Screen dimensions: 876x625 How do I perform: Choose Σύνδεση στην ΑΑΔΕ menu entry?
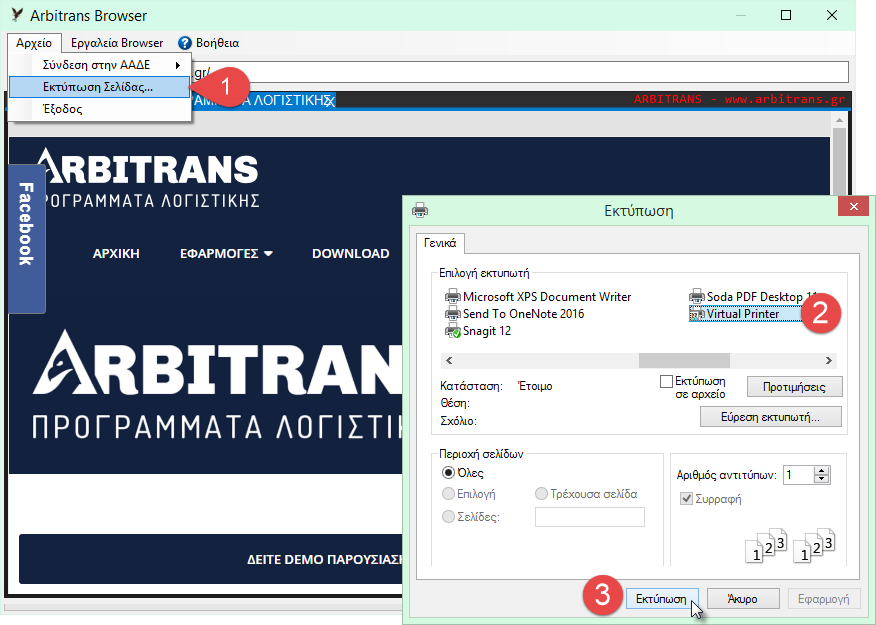[x=99, y=65]
